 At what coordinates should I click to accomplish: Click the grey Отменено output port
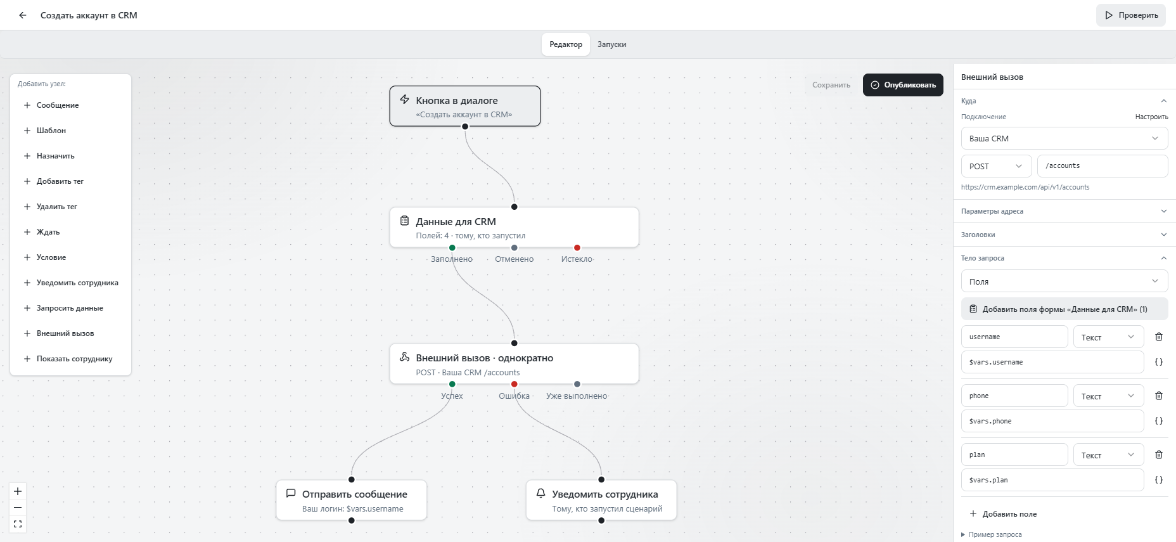(x=514, y=247)
